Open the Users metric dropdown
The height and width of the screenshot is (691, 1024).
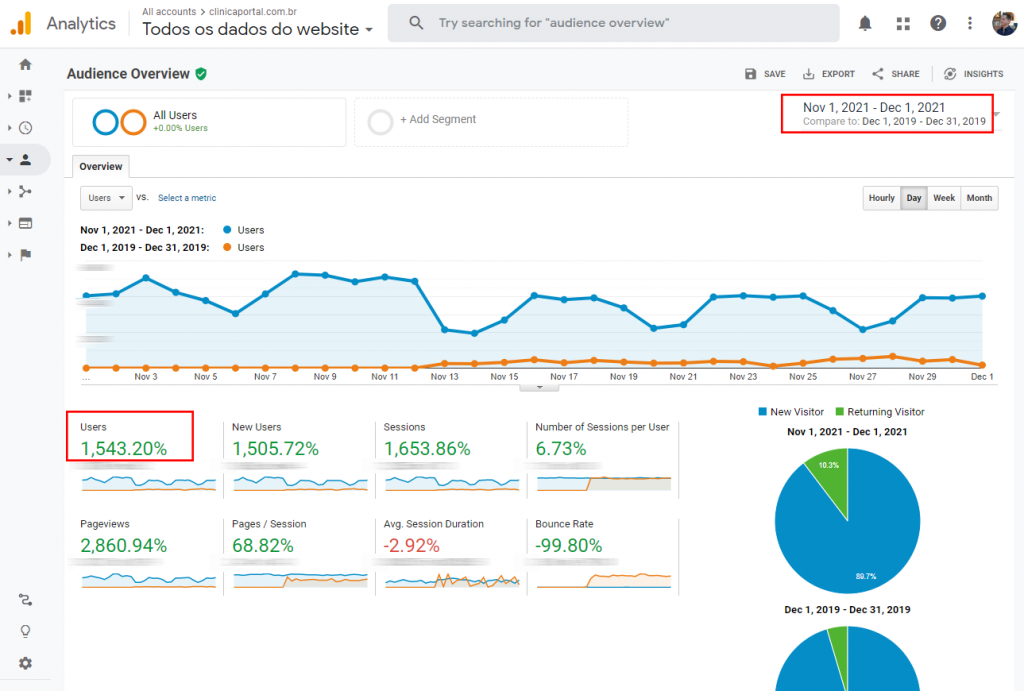(x=105, y=198)
